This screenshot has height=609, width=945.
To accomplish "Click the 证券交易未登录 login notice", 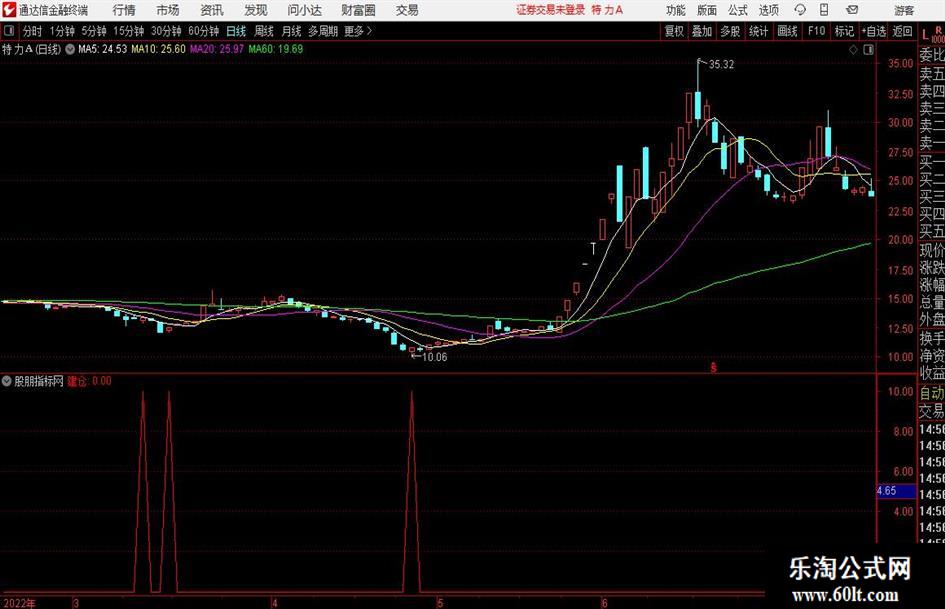I will tap(550, 10).
